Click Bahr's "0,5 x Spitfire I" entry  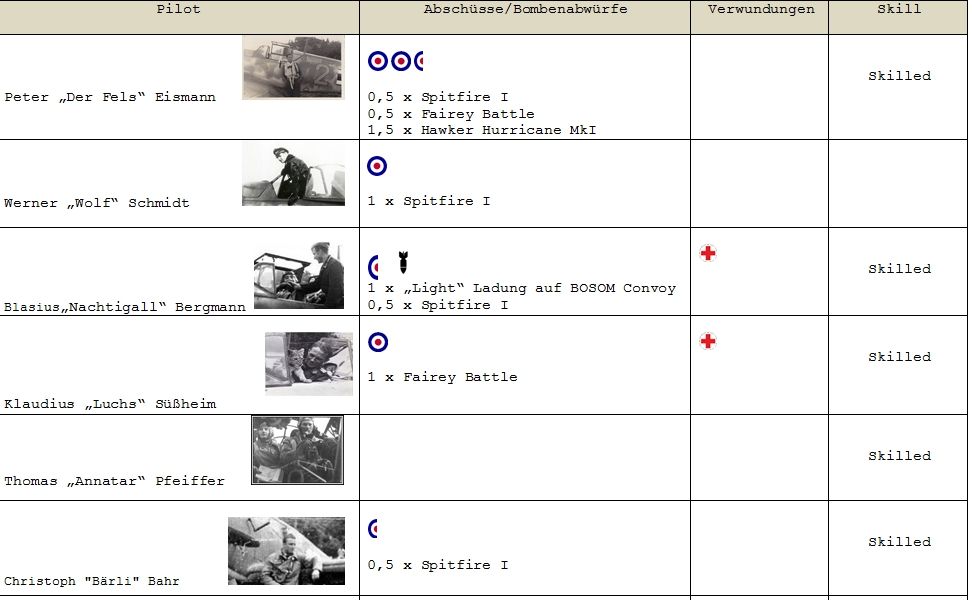(x=438, y=565)
